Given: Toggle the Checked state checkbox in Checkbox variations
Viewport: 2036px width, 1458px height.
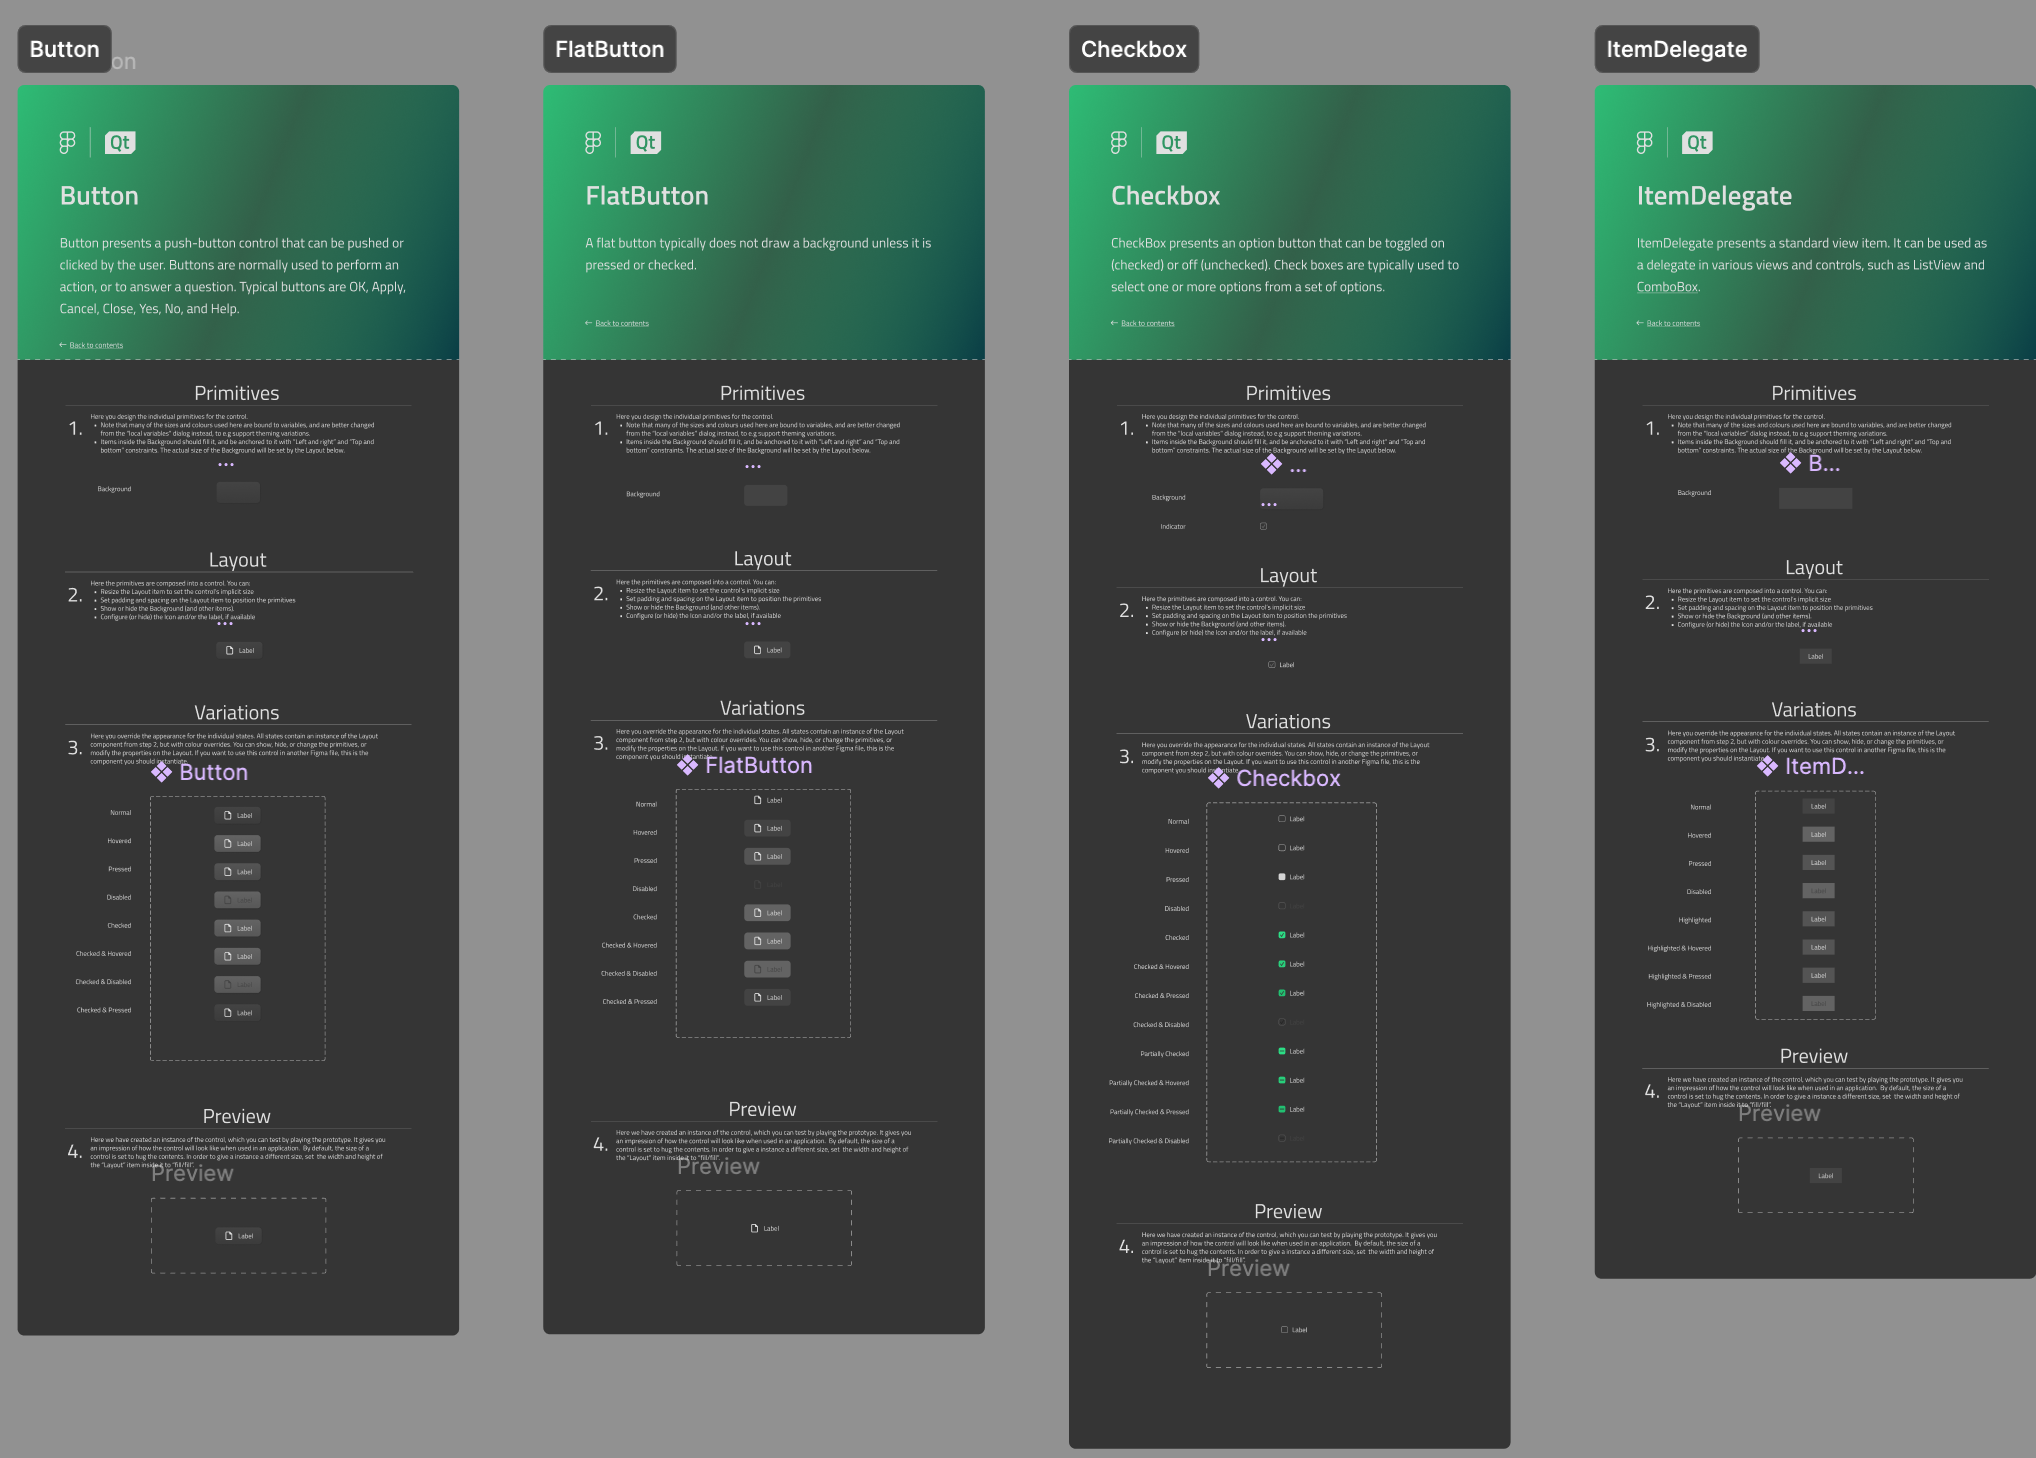Looking at the screenshot, I should pyautogui.click(x=1281, y=935).
